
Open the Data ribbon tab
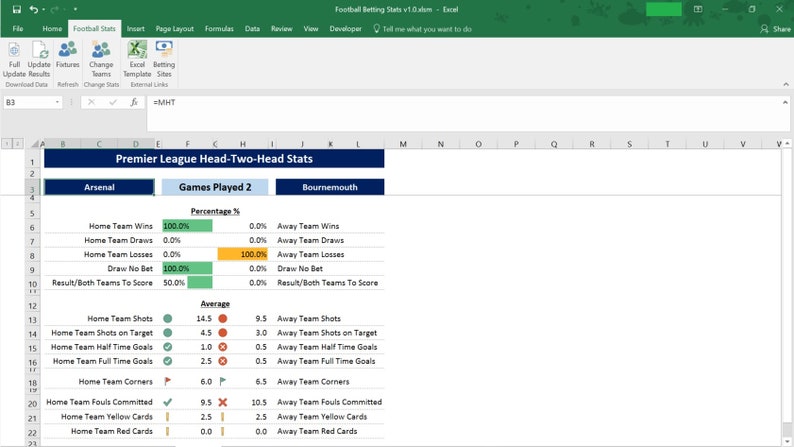click(252, 29)
